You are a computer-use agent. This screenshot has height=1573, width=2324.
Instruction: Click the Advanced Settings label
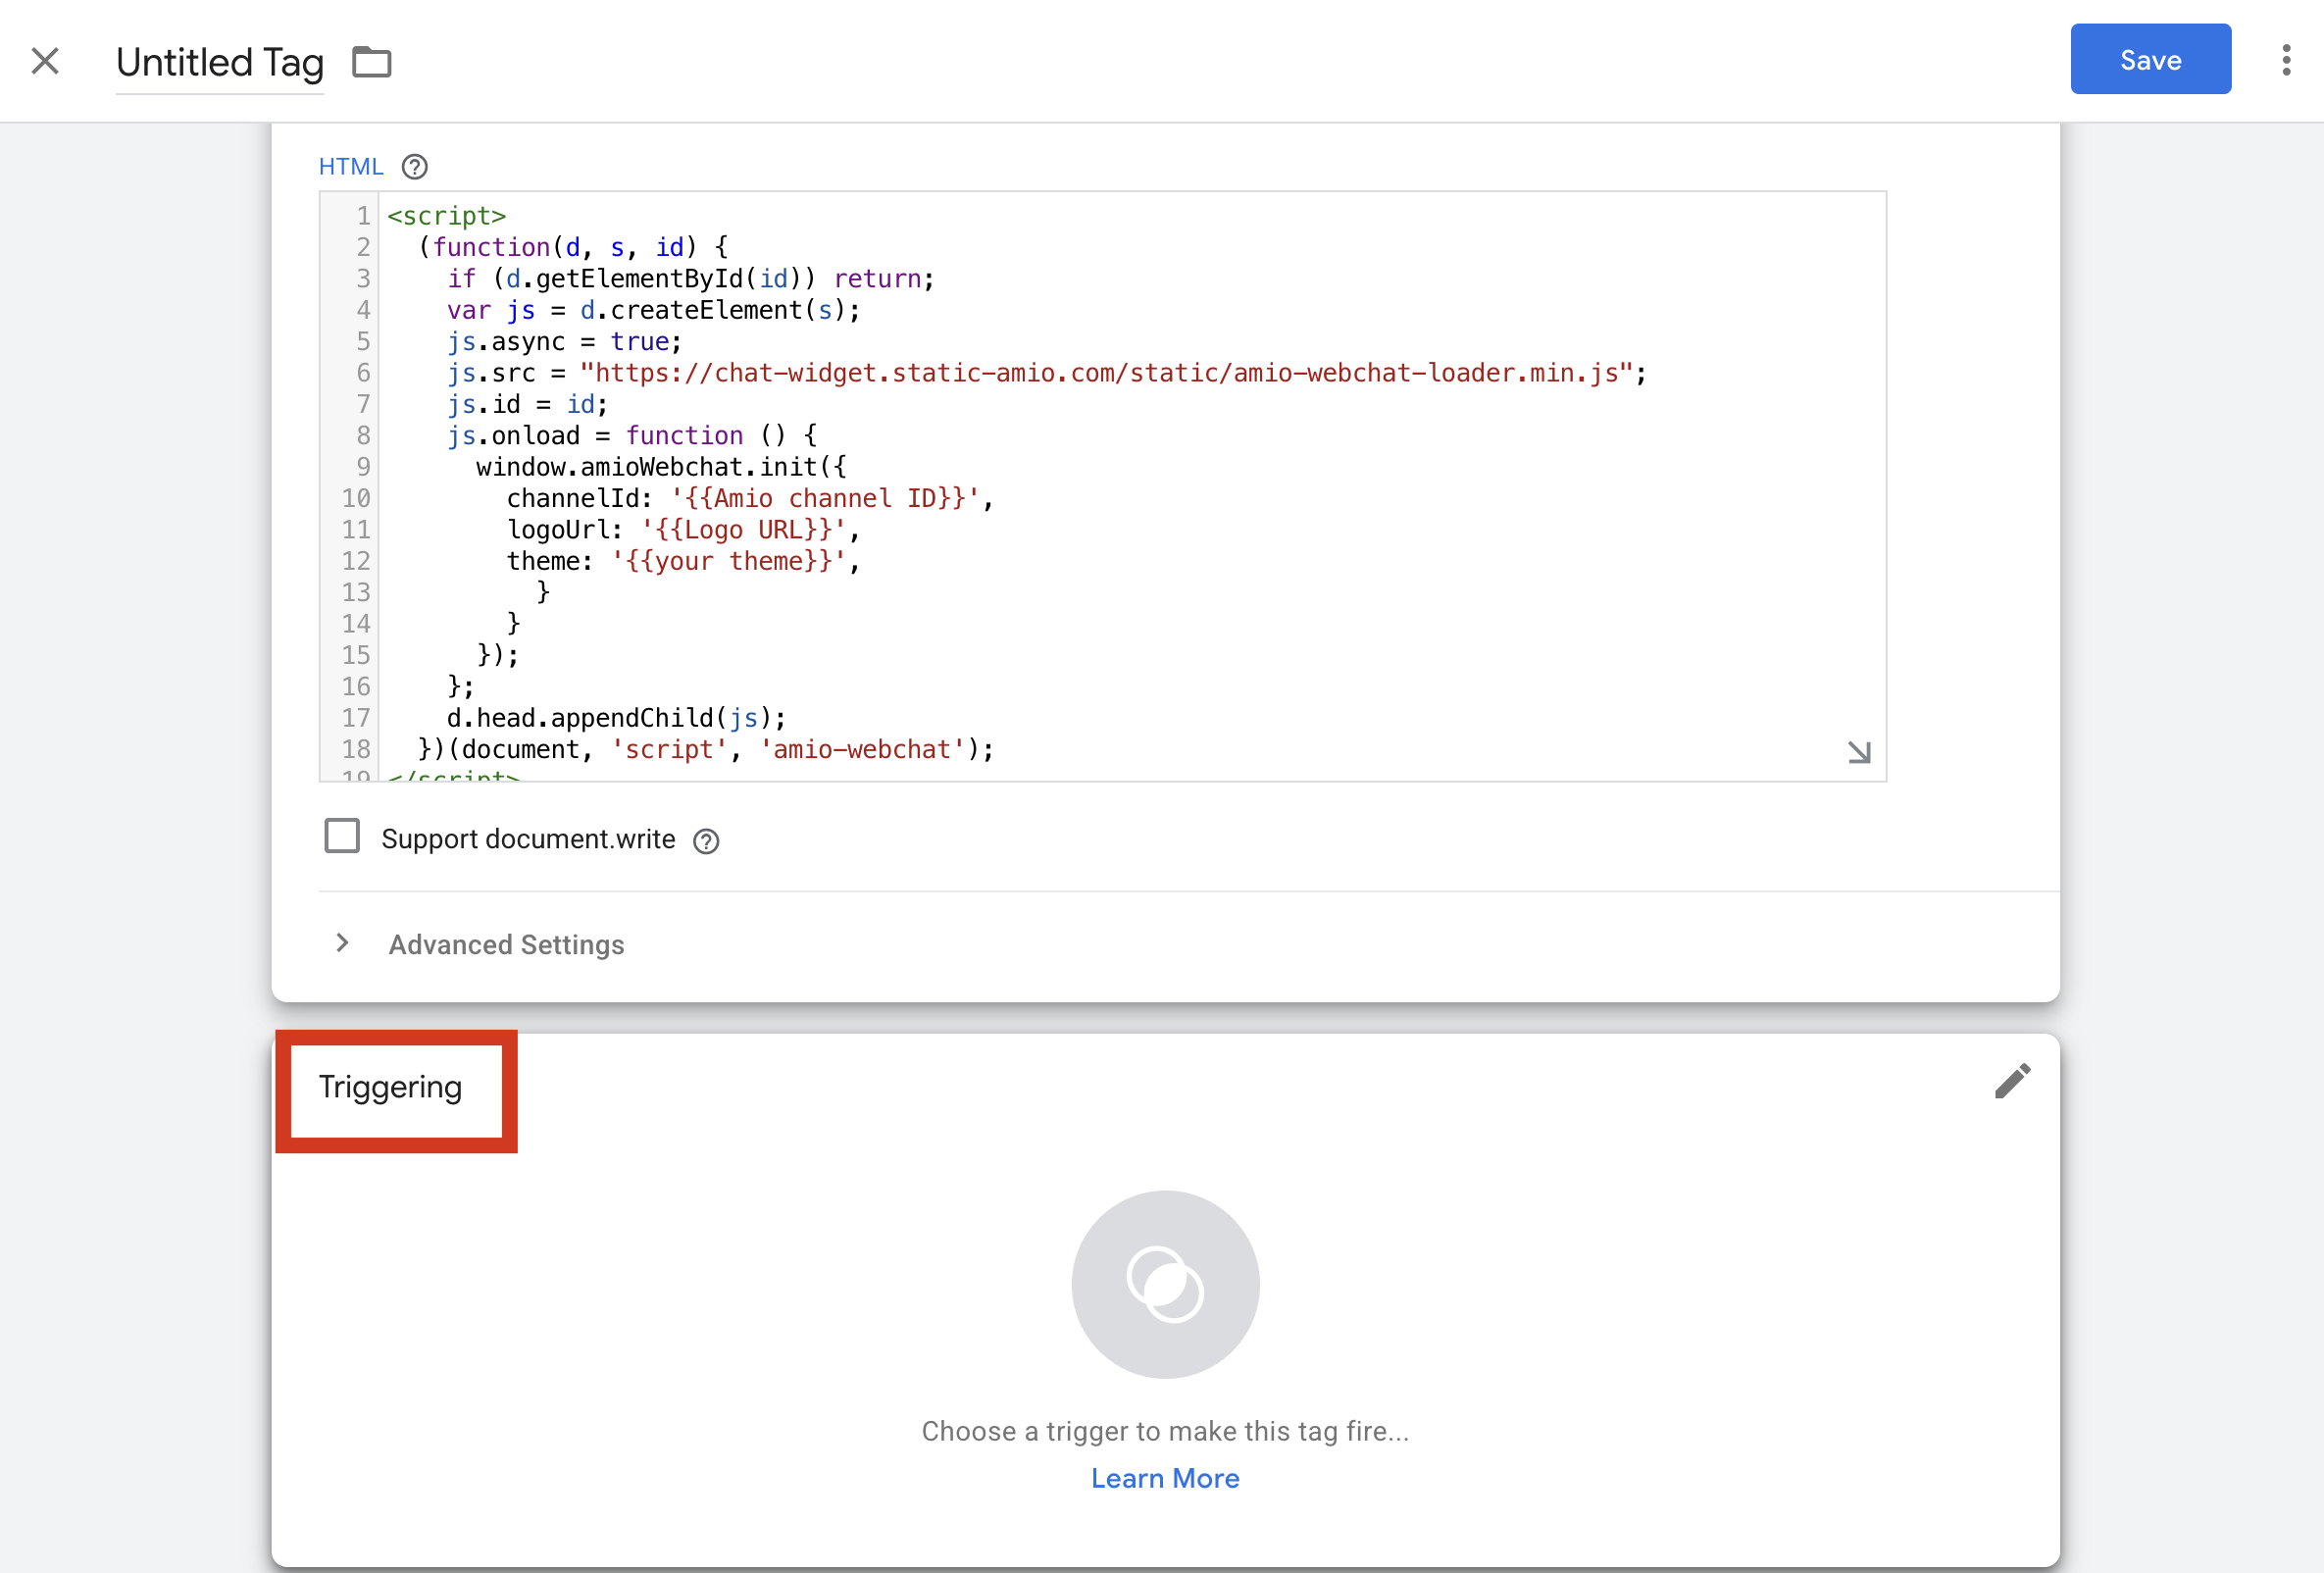point(506,945)
